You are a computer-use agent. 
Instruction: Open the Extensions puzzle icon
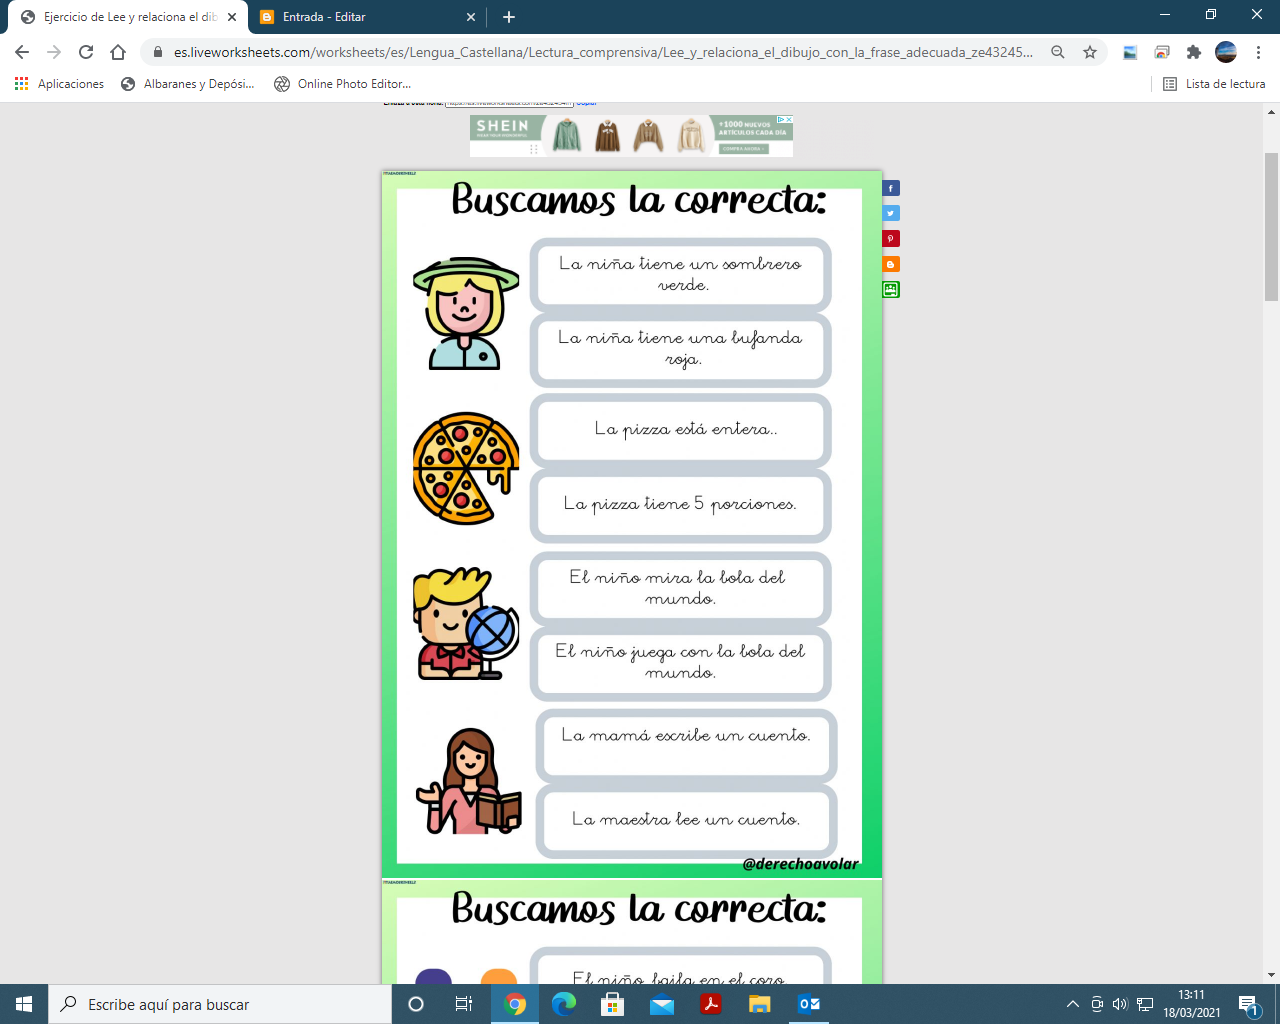coord(1194,52)
